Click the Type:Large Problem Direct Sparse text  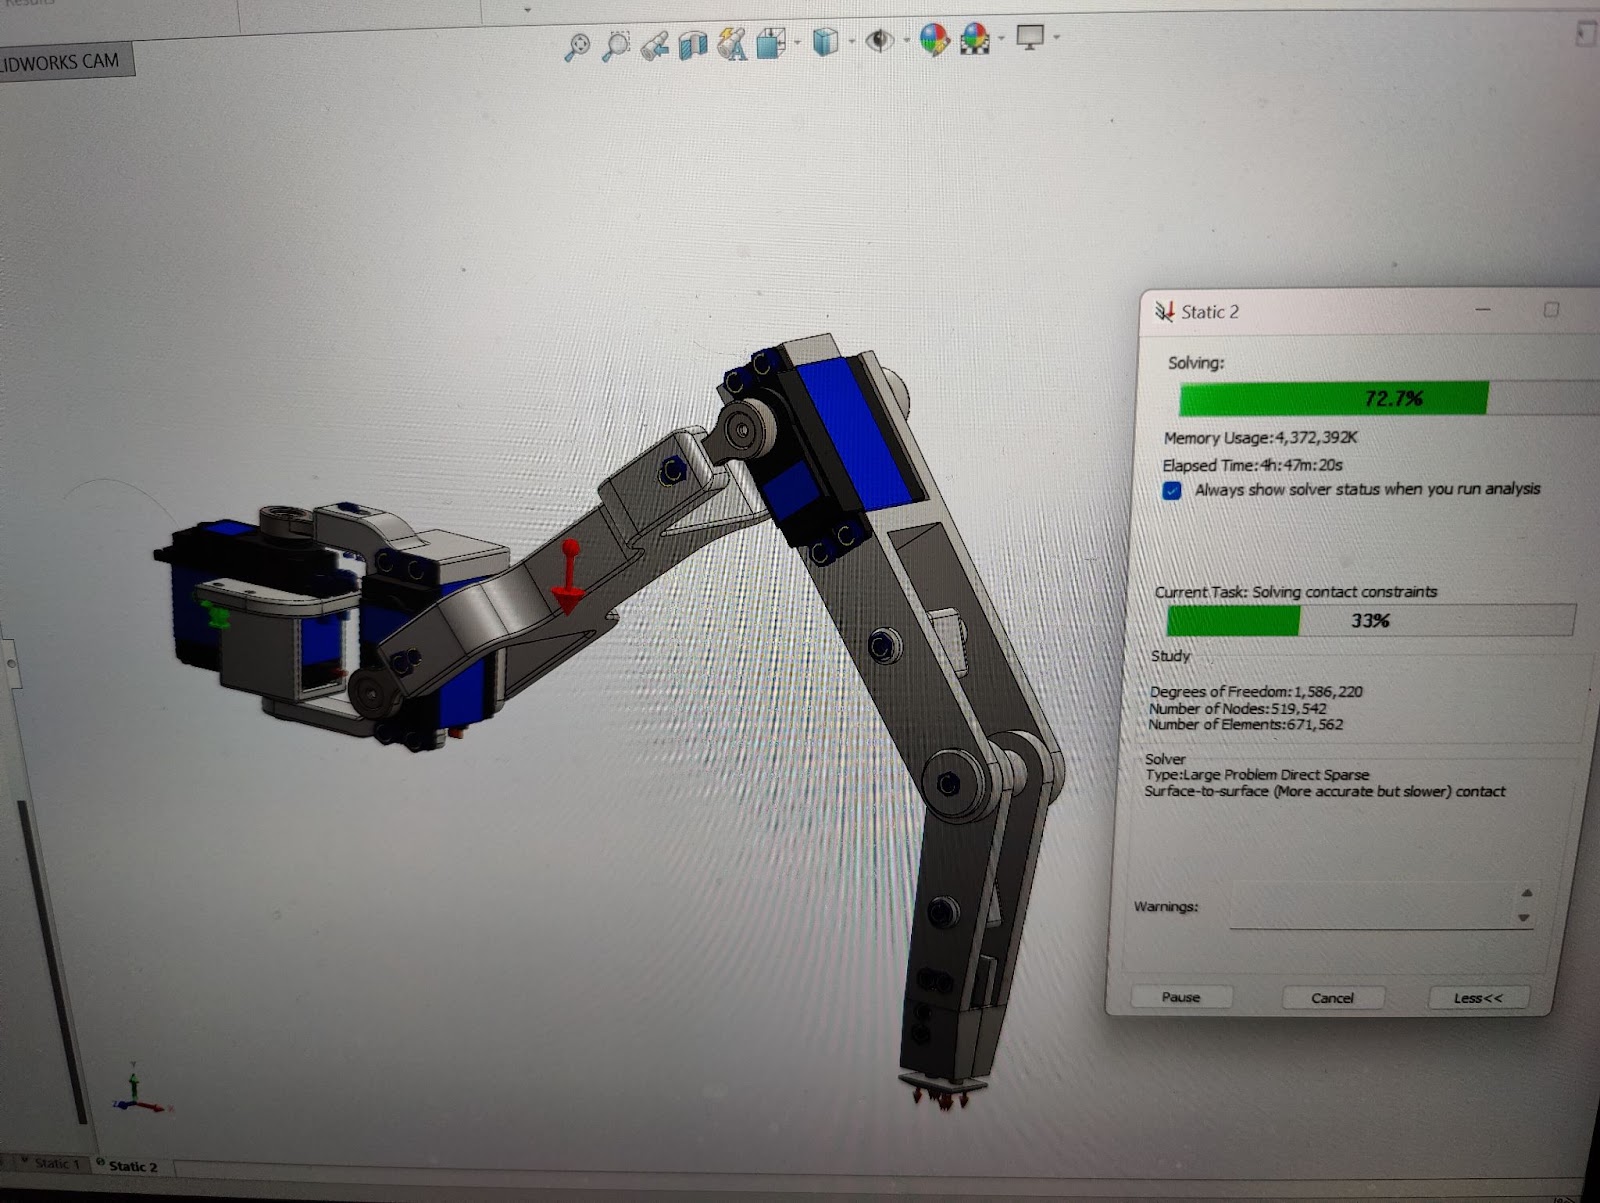point(1257,774)
